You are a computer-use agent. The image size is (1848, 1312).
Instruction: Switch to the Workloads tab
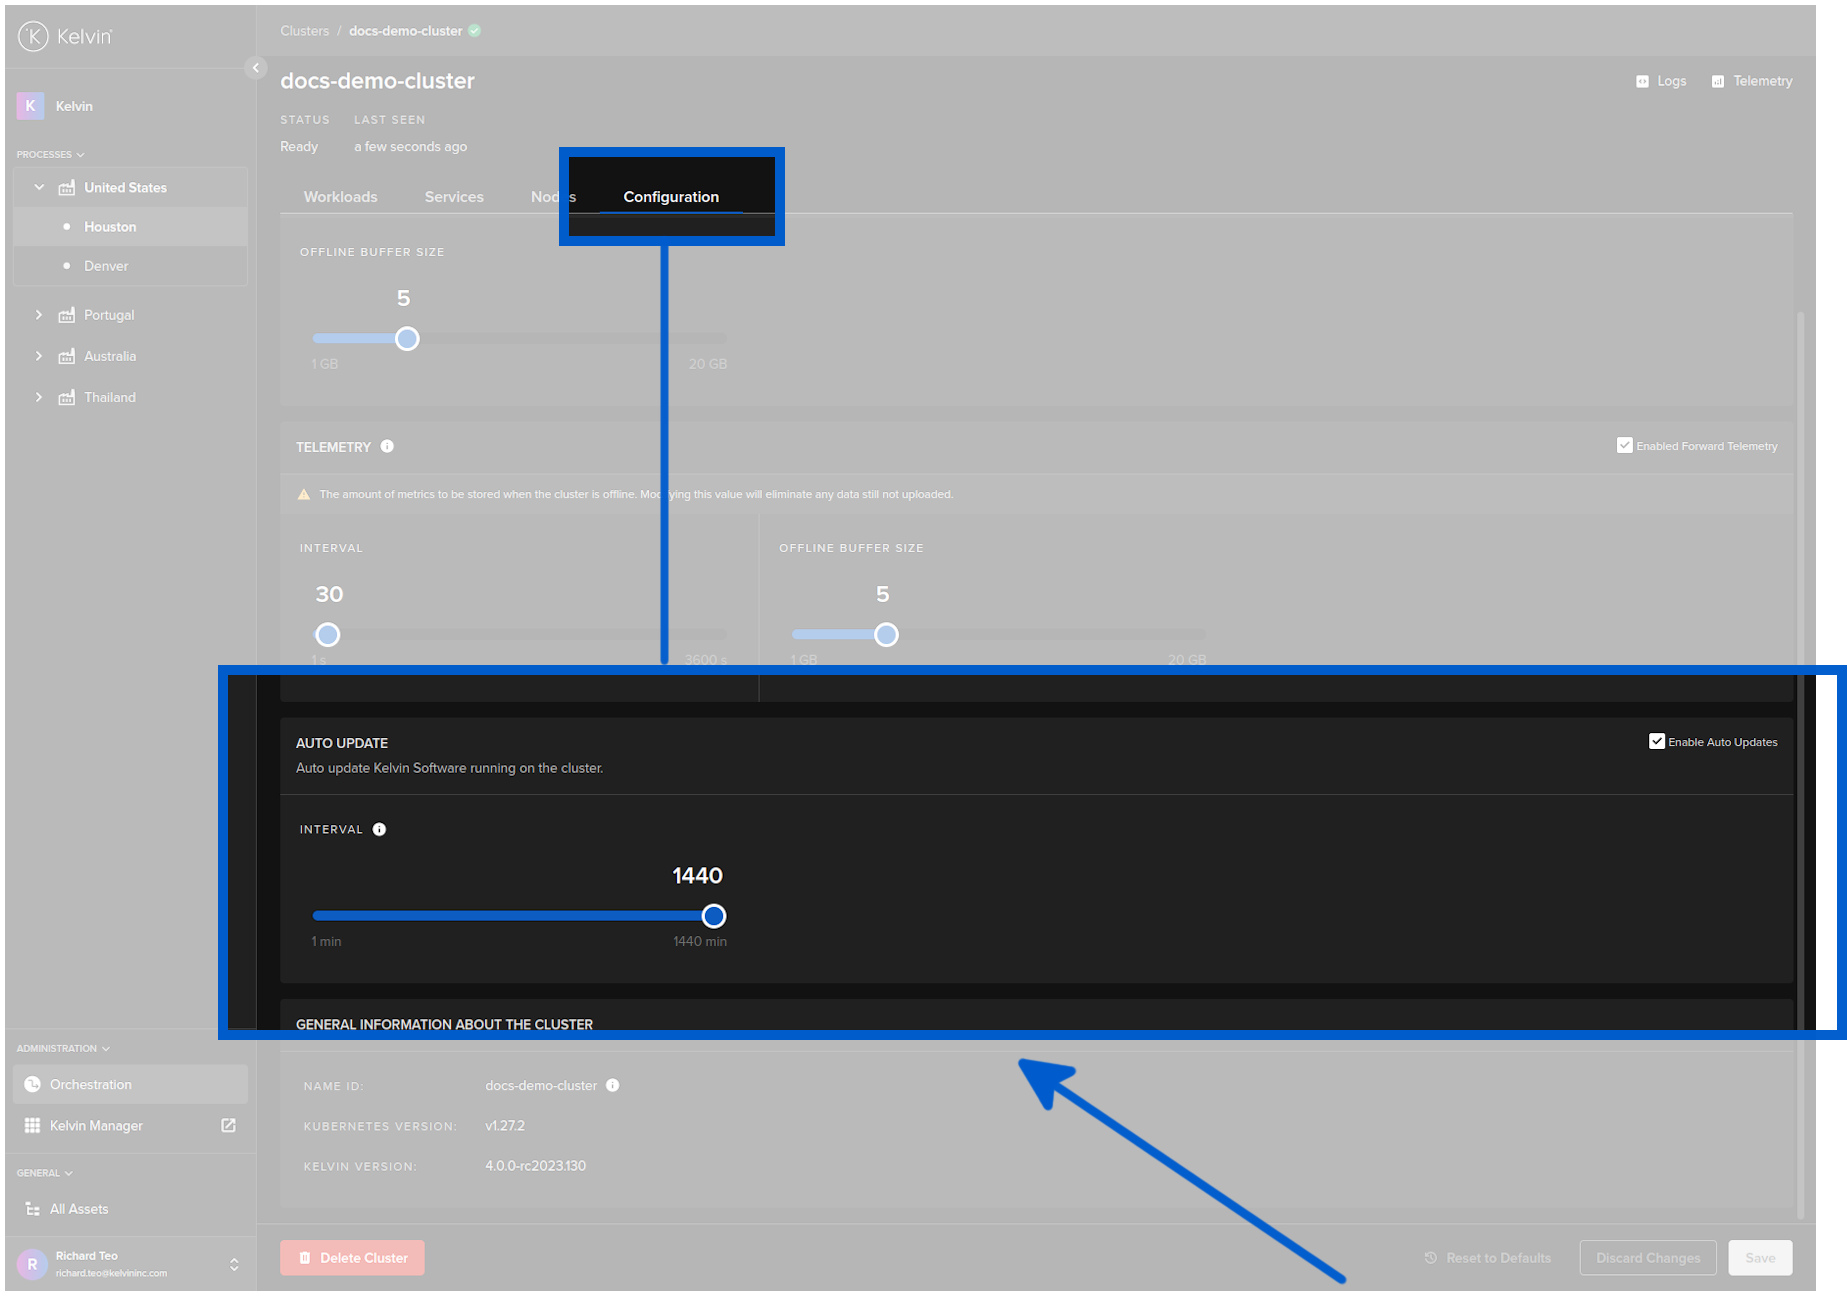click(x=340, y=197)
